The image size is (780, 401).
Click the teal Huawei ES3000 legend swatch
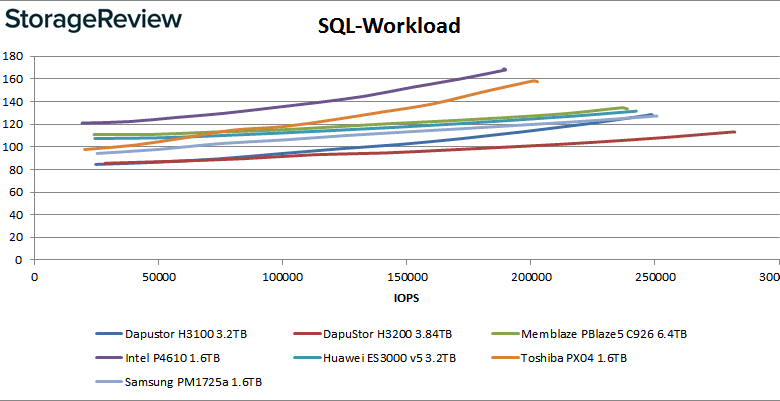(x=306, y=358)
